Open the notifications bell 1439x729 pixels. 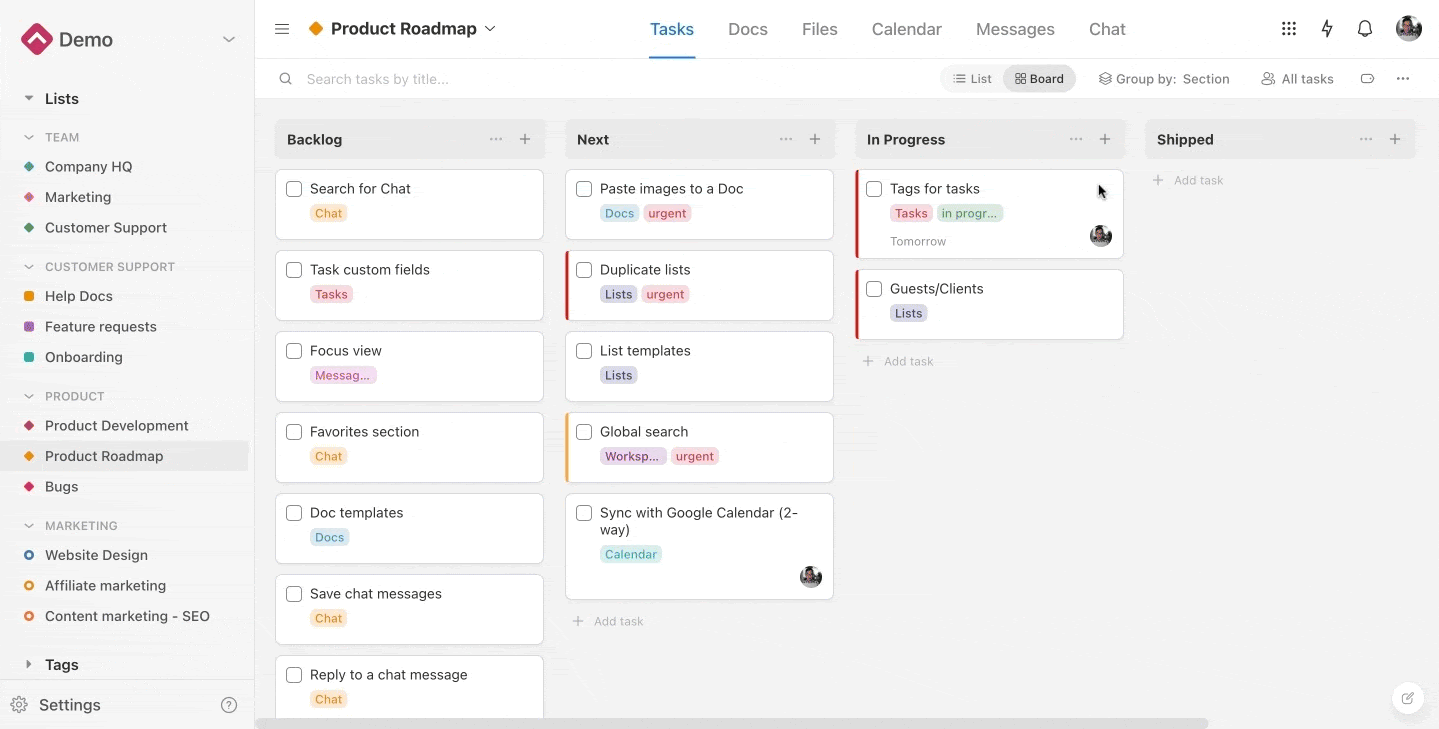[1364, 29]
